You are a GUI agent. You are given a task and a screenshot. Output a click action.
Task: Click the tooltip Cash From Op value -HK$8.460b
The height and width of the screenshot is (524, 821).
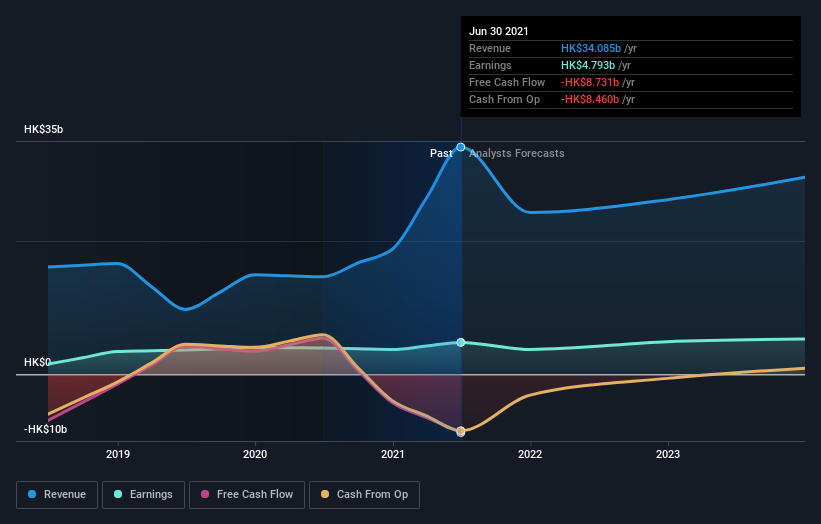pyautogui.click(x=590, y=99)
